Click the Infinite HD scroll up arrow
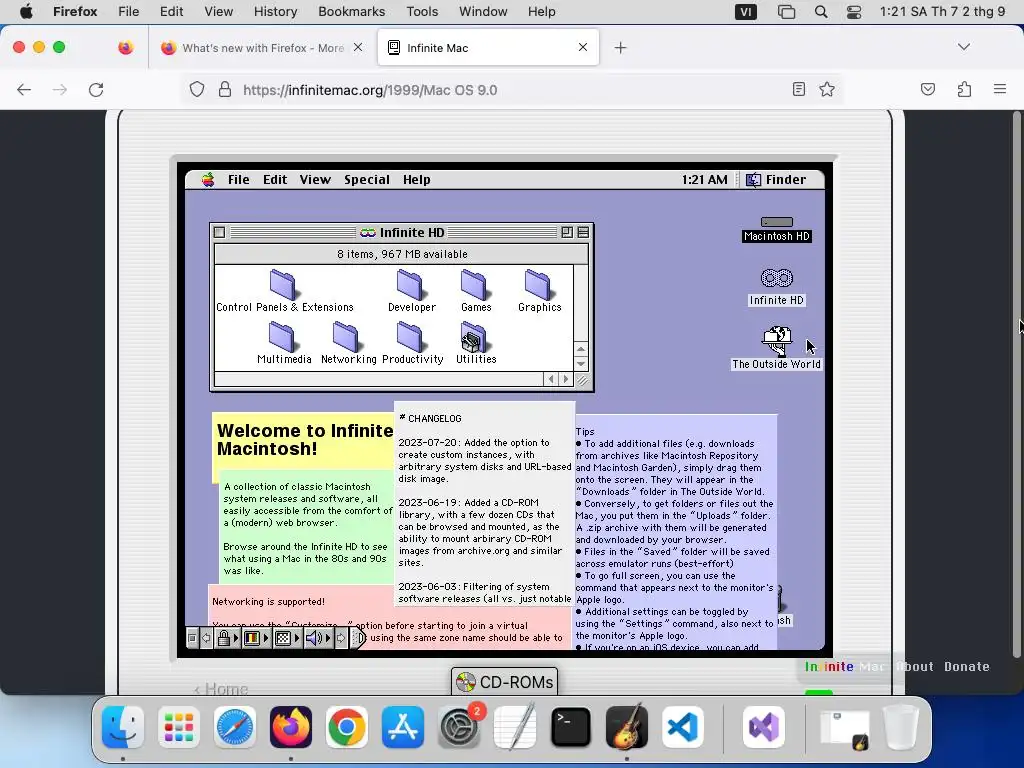The height and width of the screenshot is (768, 1024). [x=581, y=349]
